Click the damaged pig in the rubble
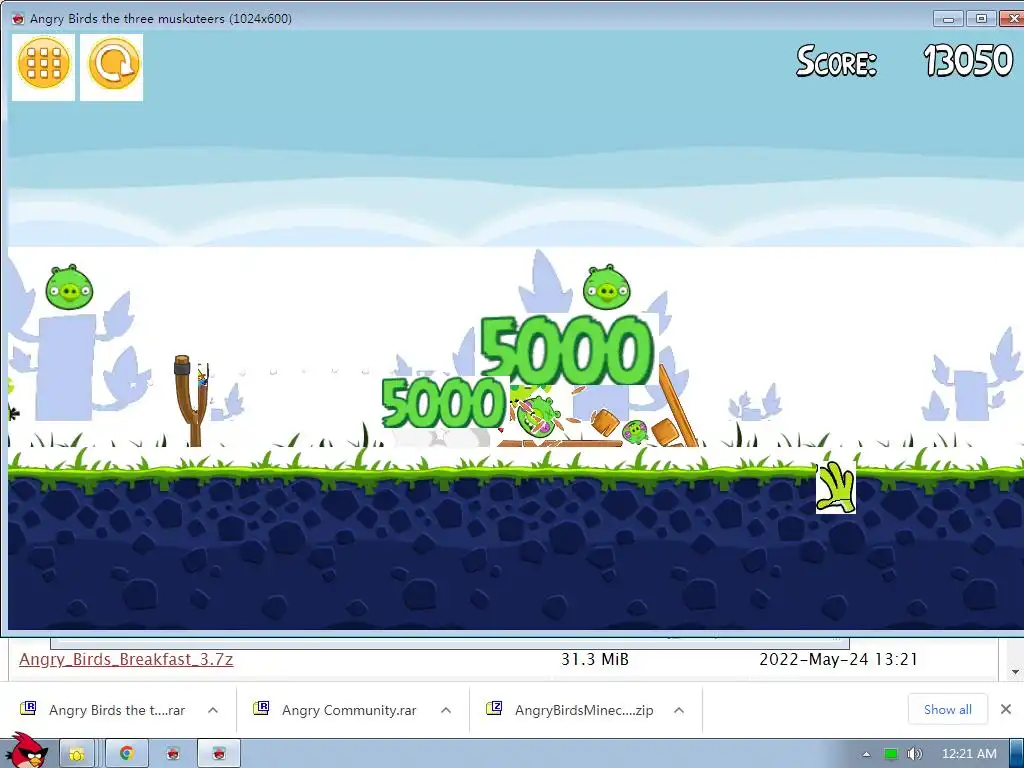The height and width of the screenshot is (768, 1024). point(538,415)
